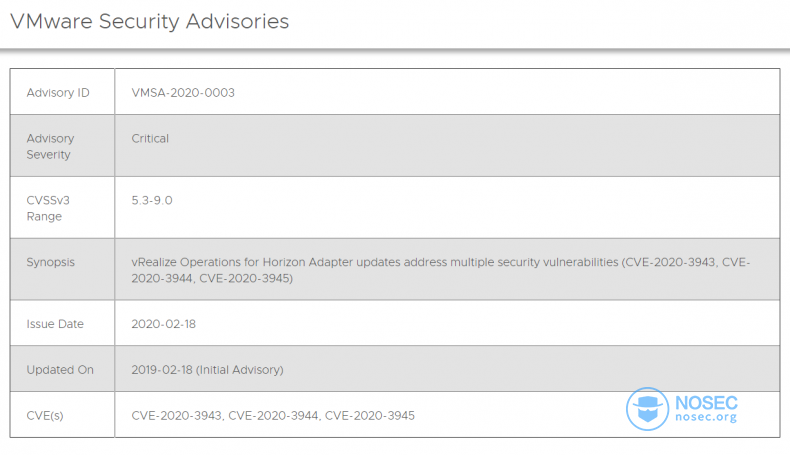The width and height of the screenshot is (790, 455).
Task: Click the Advisory Severity label
Action: pyautogui.click(x=50, y=147)
